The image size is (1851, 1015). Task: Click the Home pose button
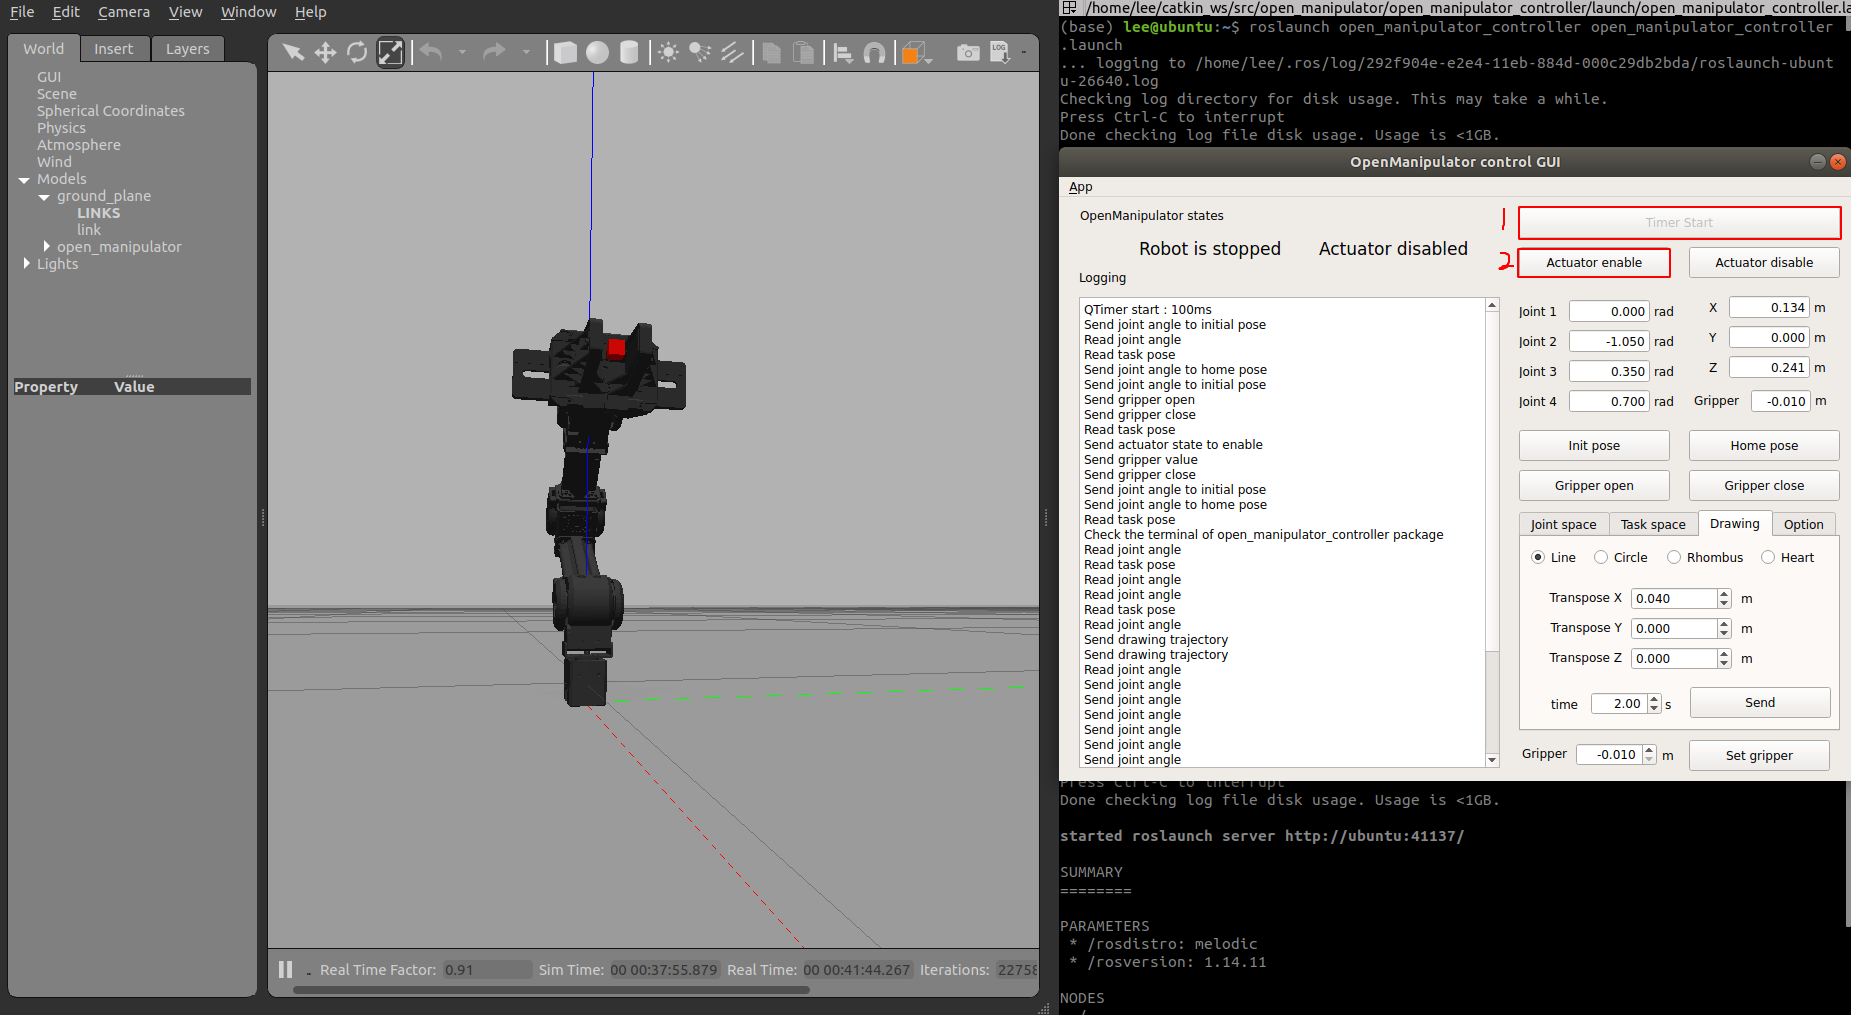coord(1764,446)
